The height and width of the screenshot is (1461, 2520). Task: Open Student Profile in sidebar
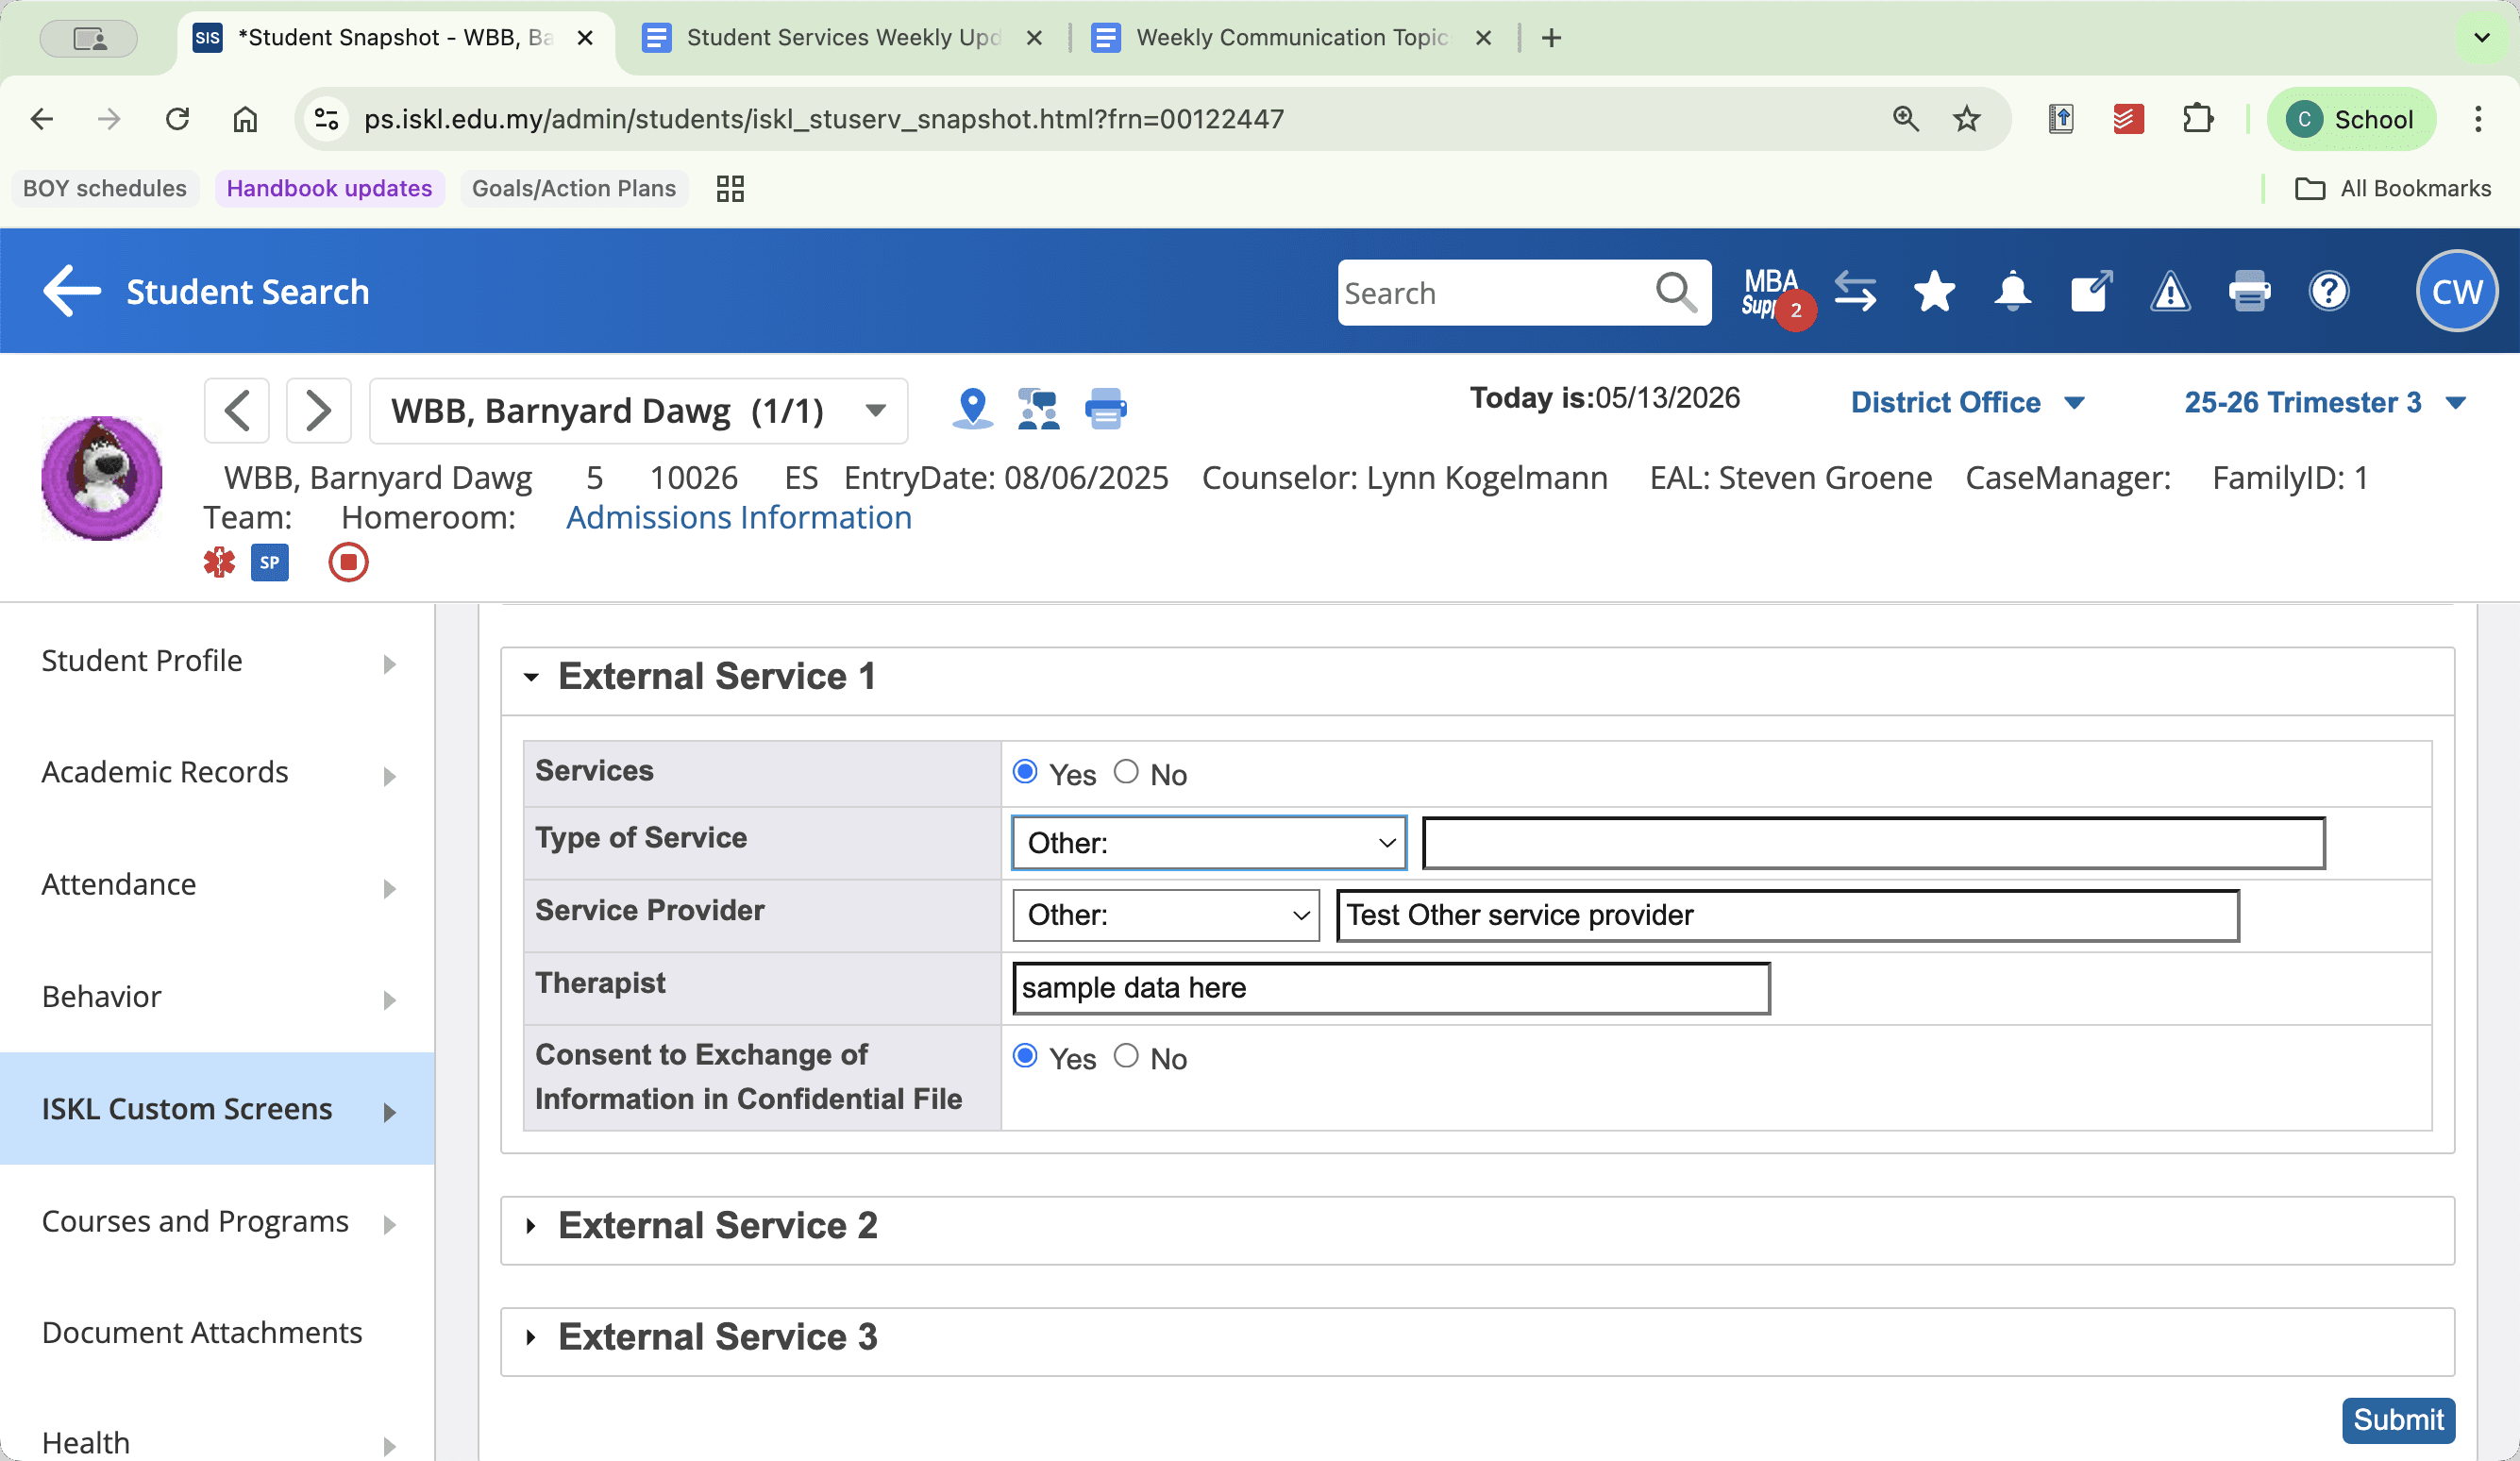click(x=217, y=661)
